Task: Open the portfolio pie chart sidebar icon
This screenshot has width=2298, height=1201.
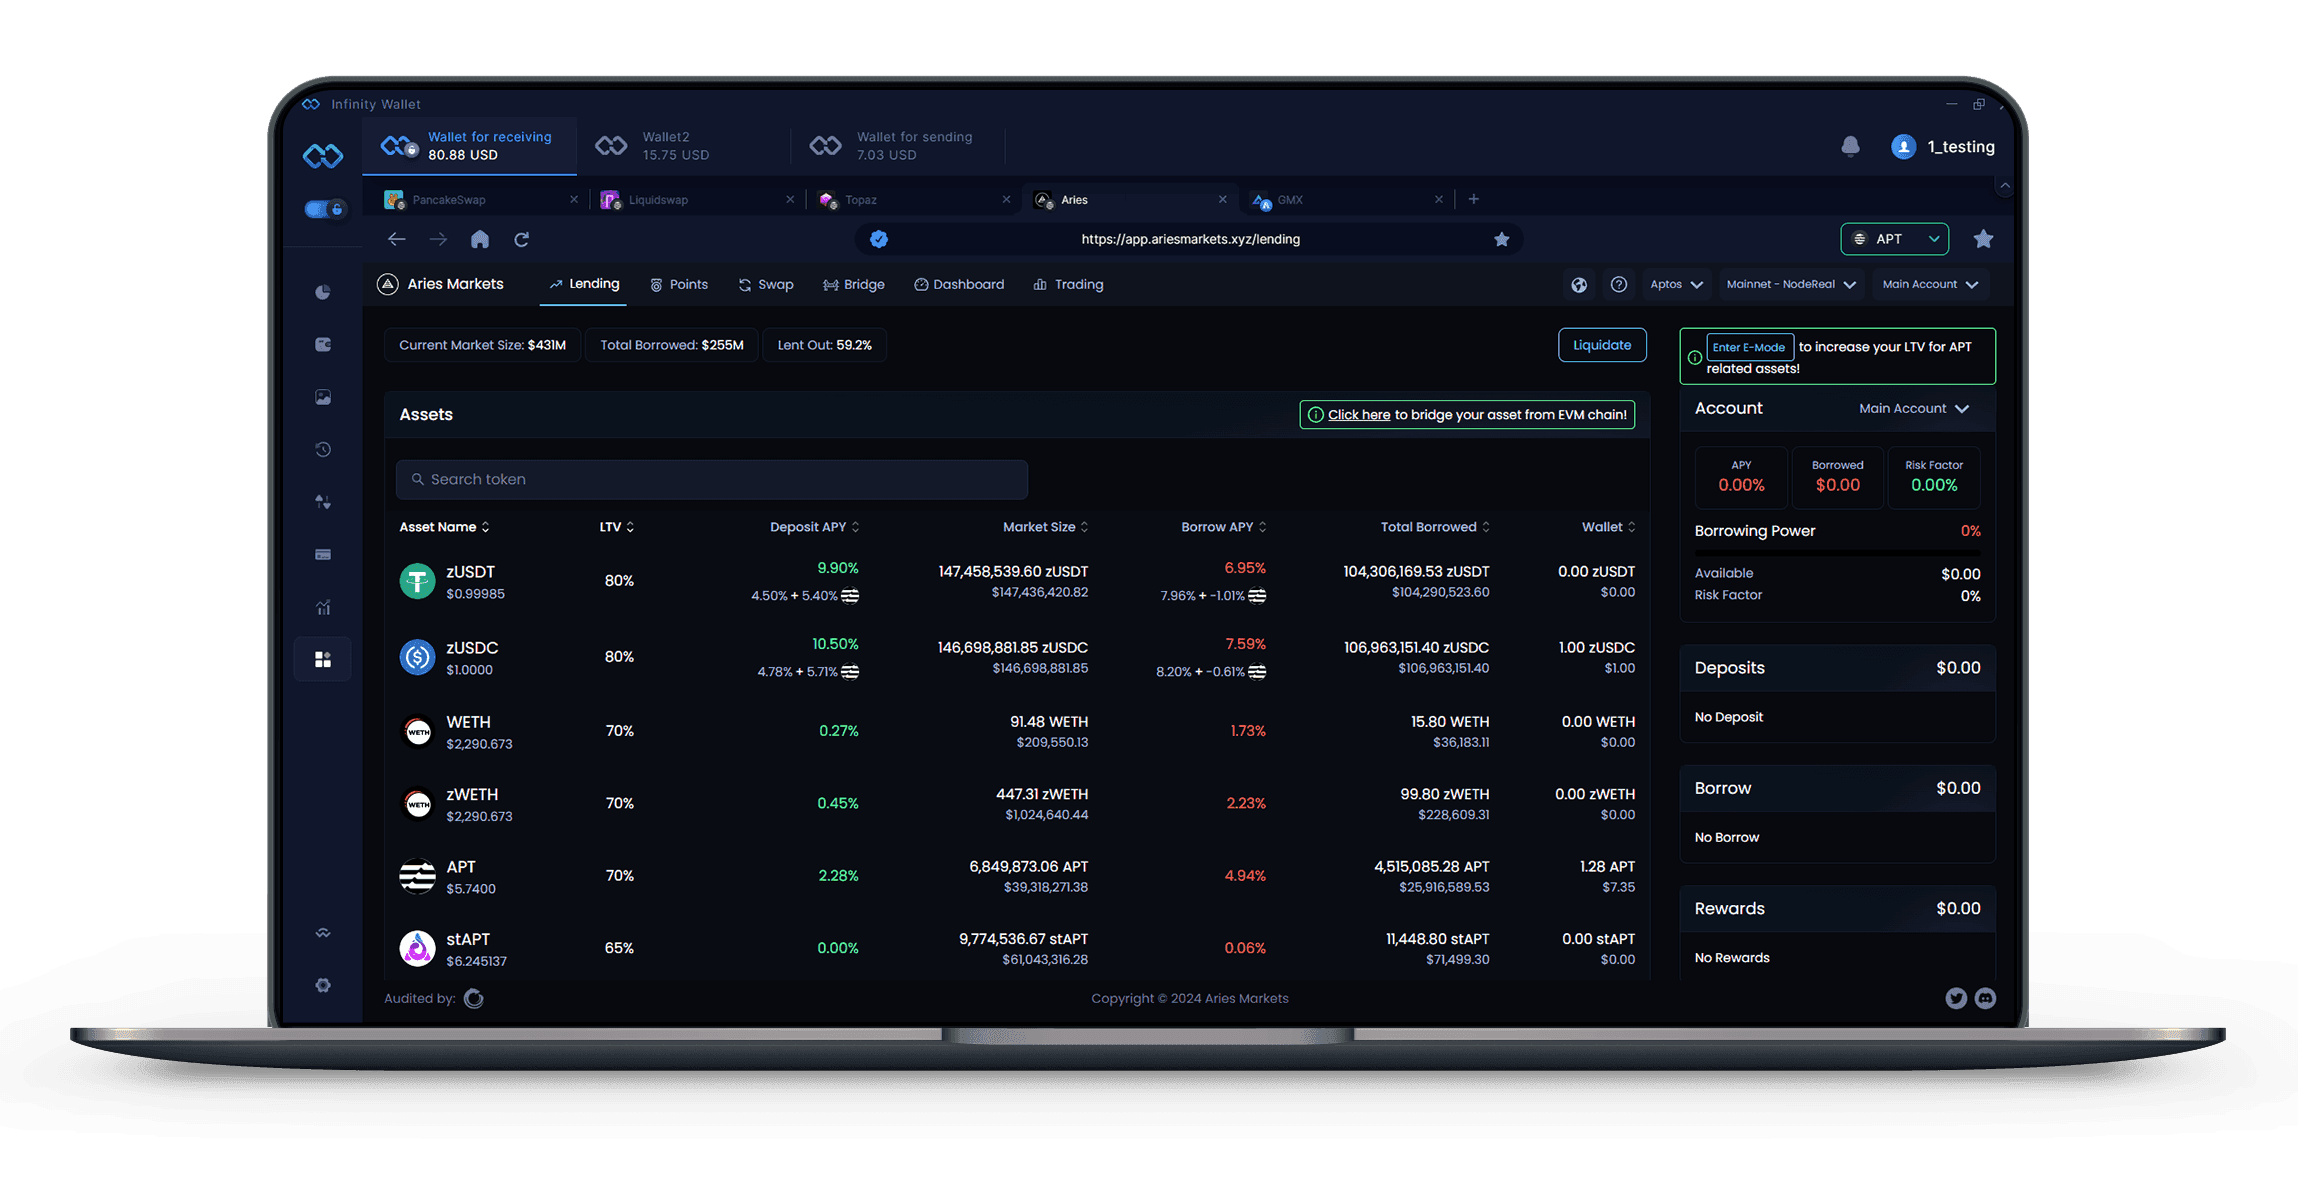Action: (323, 292)
